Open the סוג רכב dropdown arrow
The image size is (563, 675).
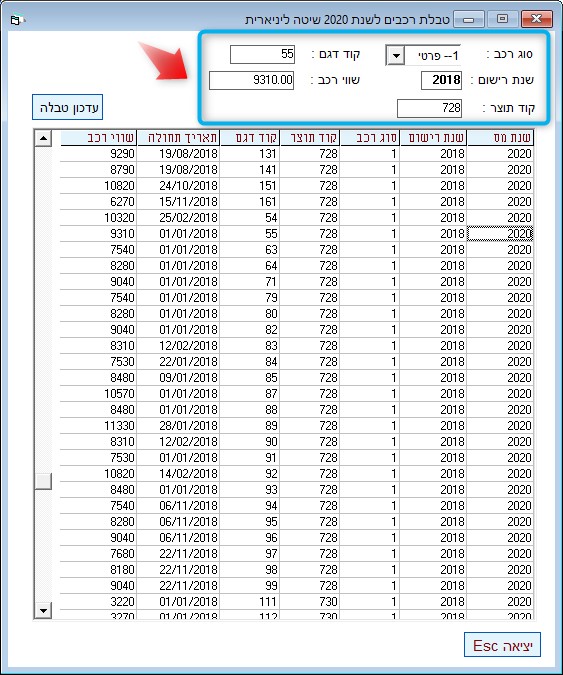click(x=396, y=56)
